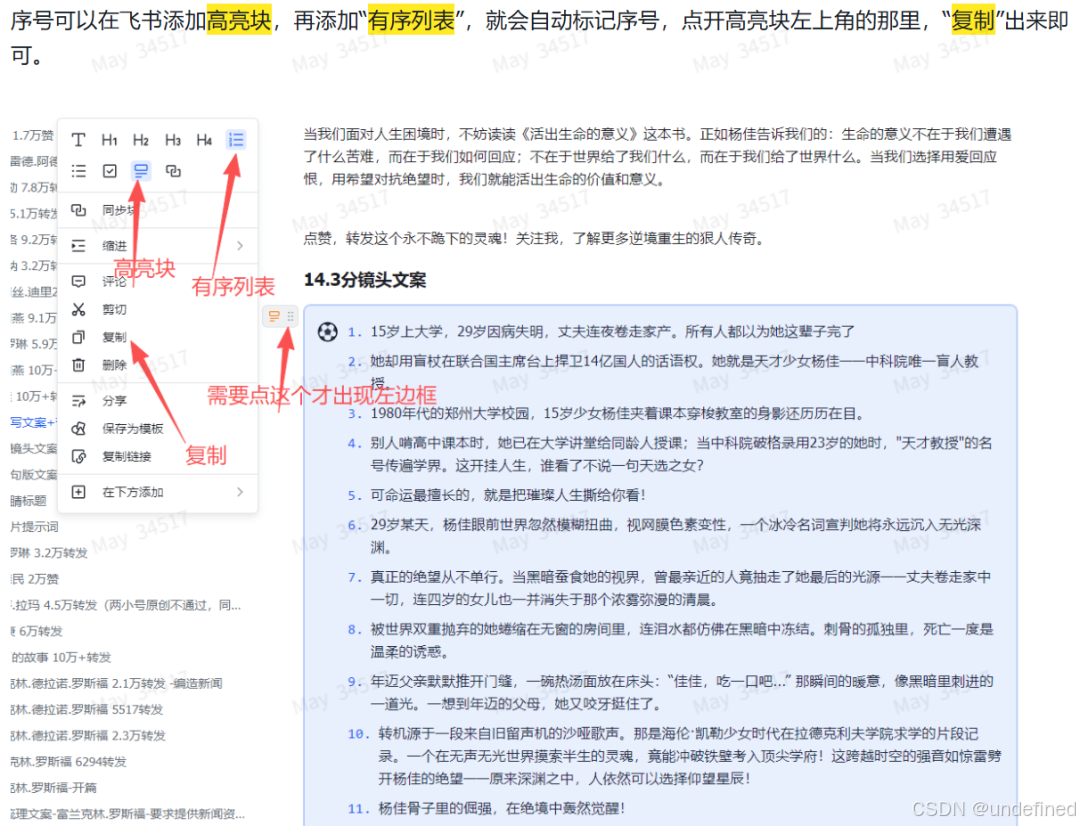Choose 分享 from the block menu
The width and height of the screenshot is (1080, 826).
coord(158,401)
